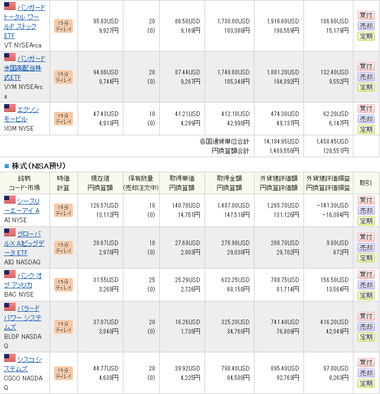Click the periodic (定期) button for AI NYSE
Image resolution: width=380 pixels, height=394 pixels.
point(366,221)
